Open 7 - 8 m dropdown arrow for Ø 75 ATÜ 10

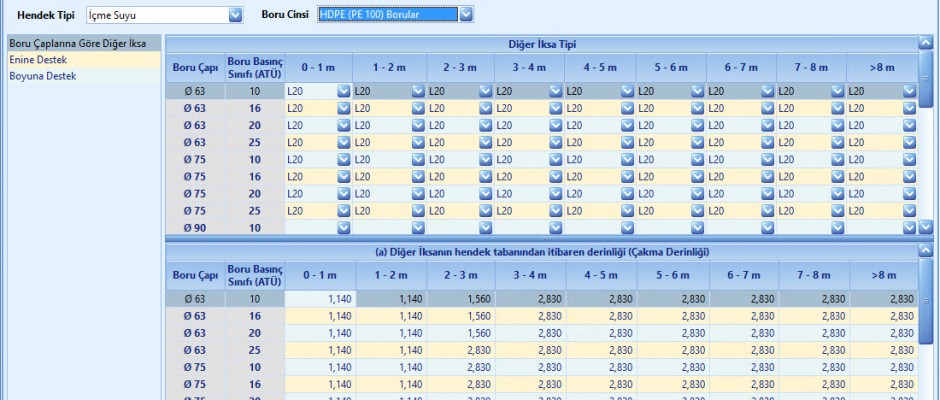point(838,159)
